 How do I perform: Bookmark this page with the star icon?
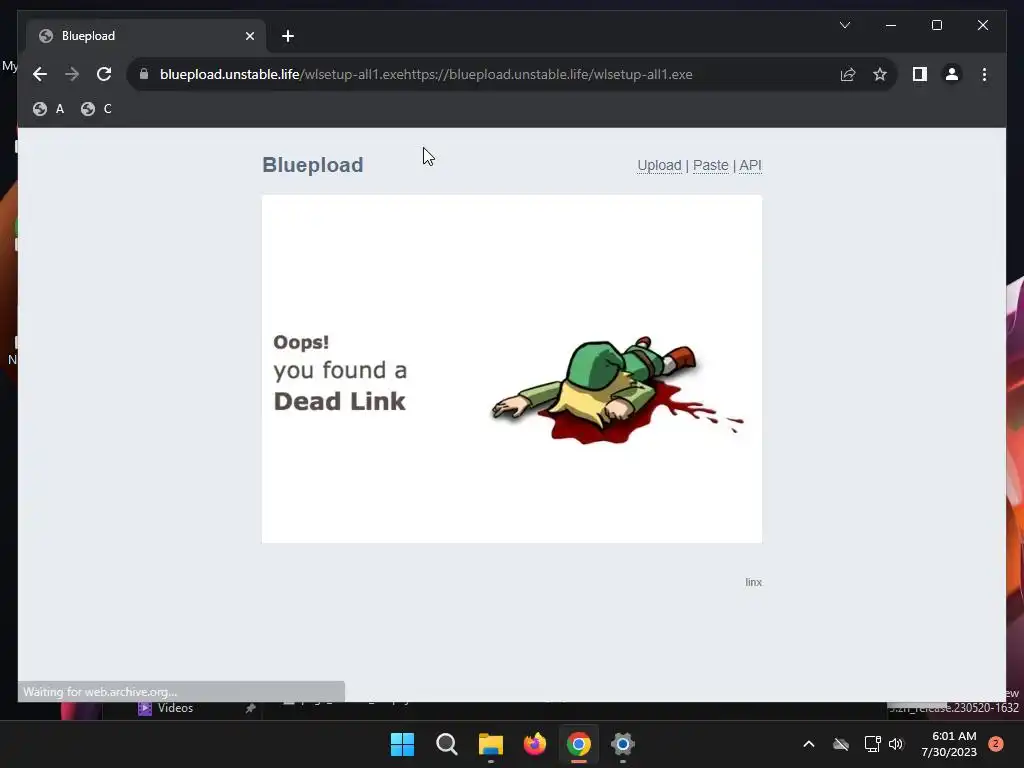pos(880,74)
